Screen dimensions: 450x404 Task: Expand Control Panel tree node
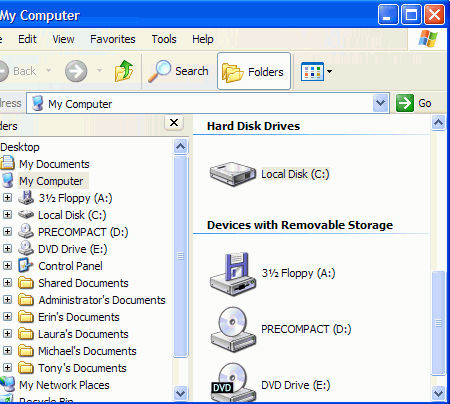pyautogui.click(x=7, y=266)
